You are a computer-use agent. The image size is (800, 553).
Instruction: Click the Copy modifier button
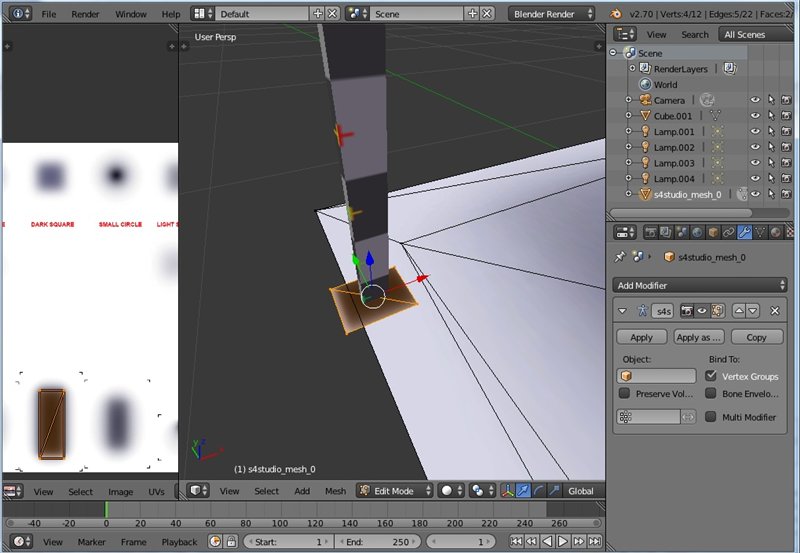[x=756, y=337]
